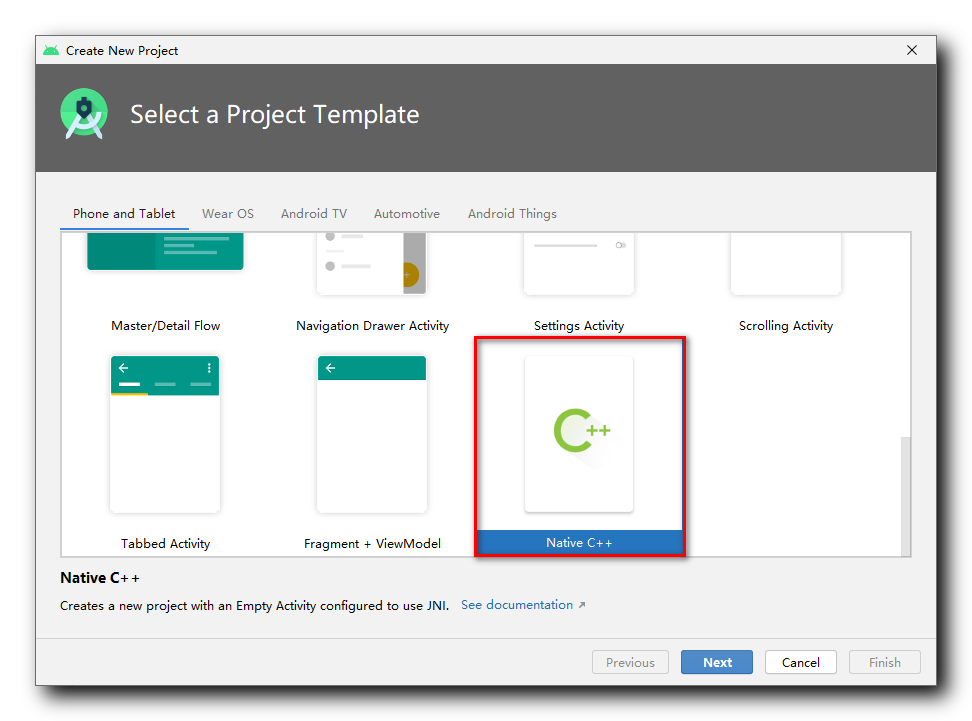Screen dimensions: 972x721
Task: Click the Fragment + ViewModel label
Action: click(x=372, y=543)
